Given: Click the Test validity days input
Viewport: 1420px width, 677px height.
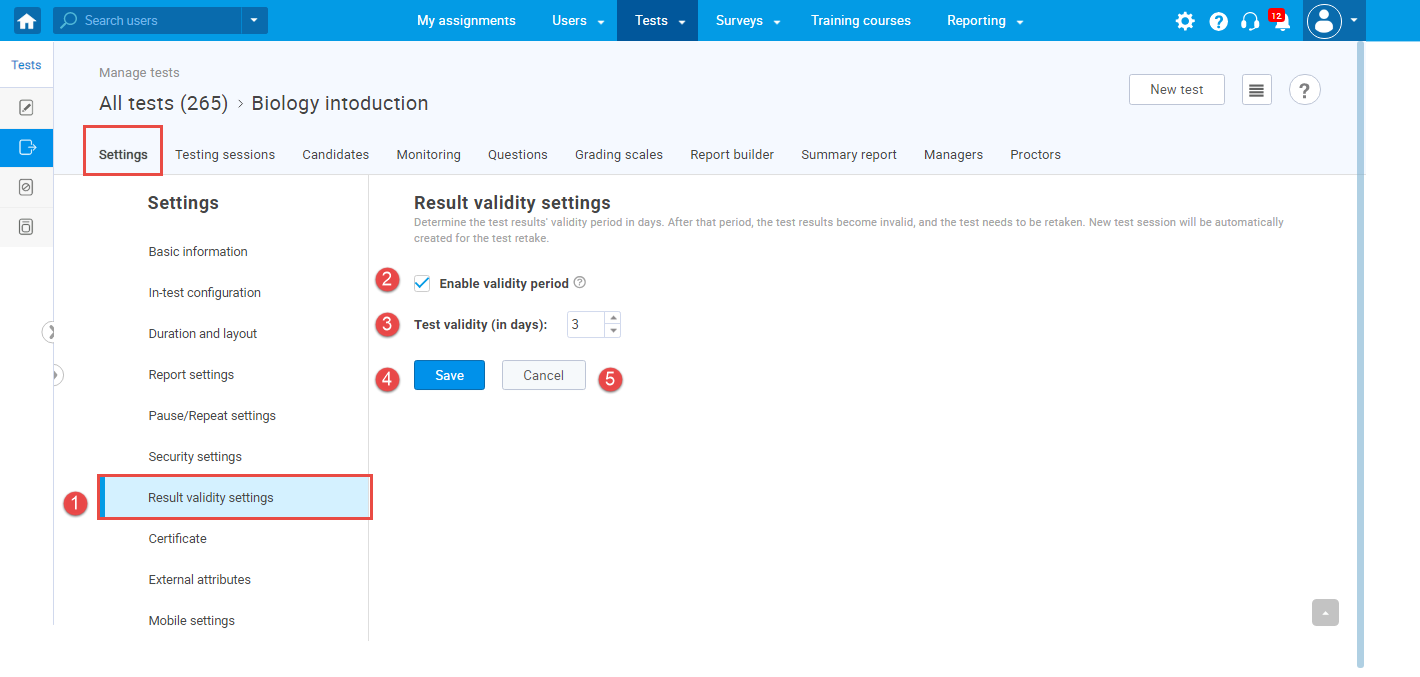Looking at the screenshot, I should pyautogui.click(x=586, y=324).
